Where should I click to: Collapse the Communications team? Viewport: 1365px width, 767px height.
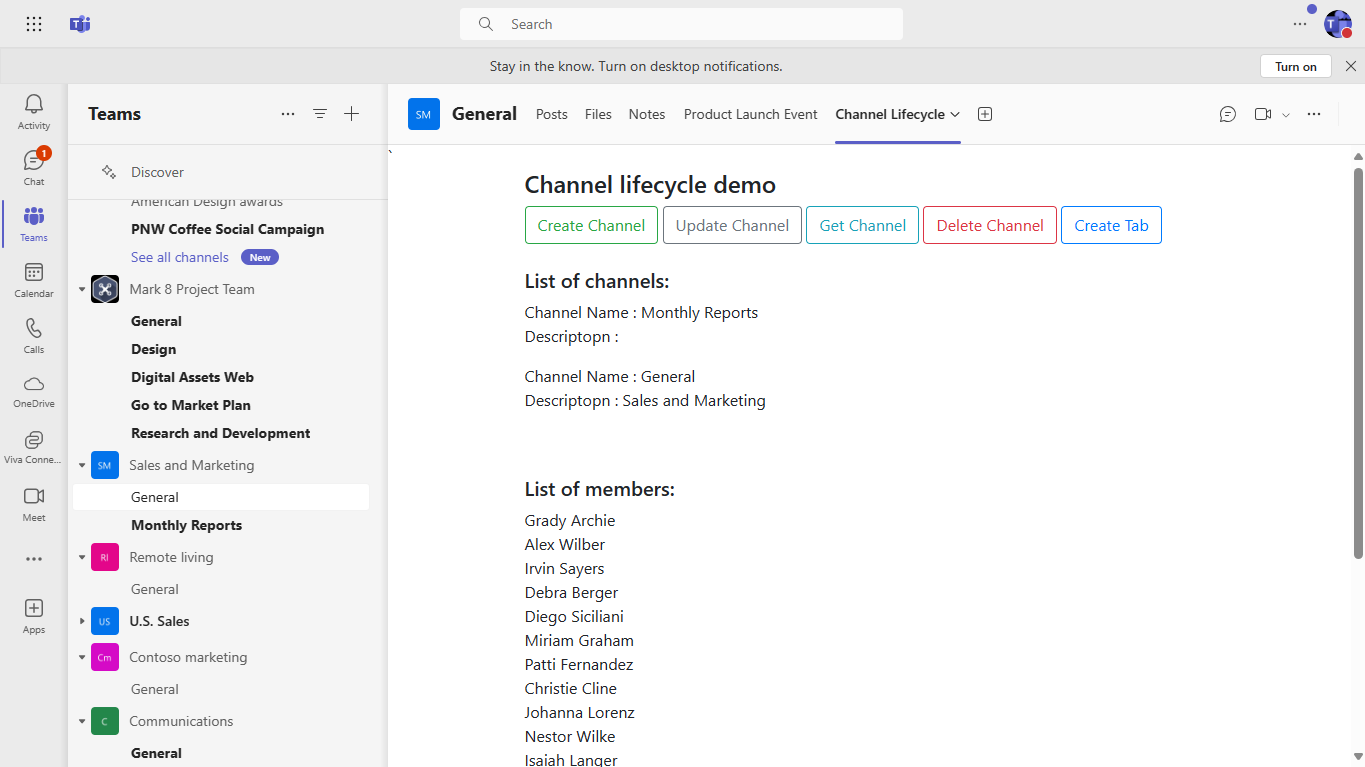tap(82, 721)
